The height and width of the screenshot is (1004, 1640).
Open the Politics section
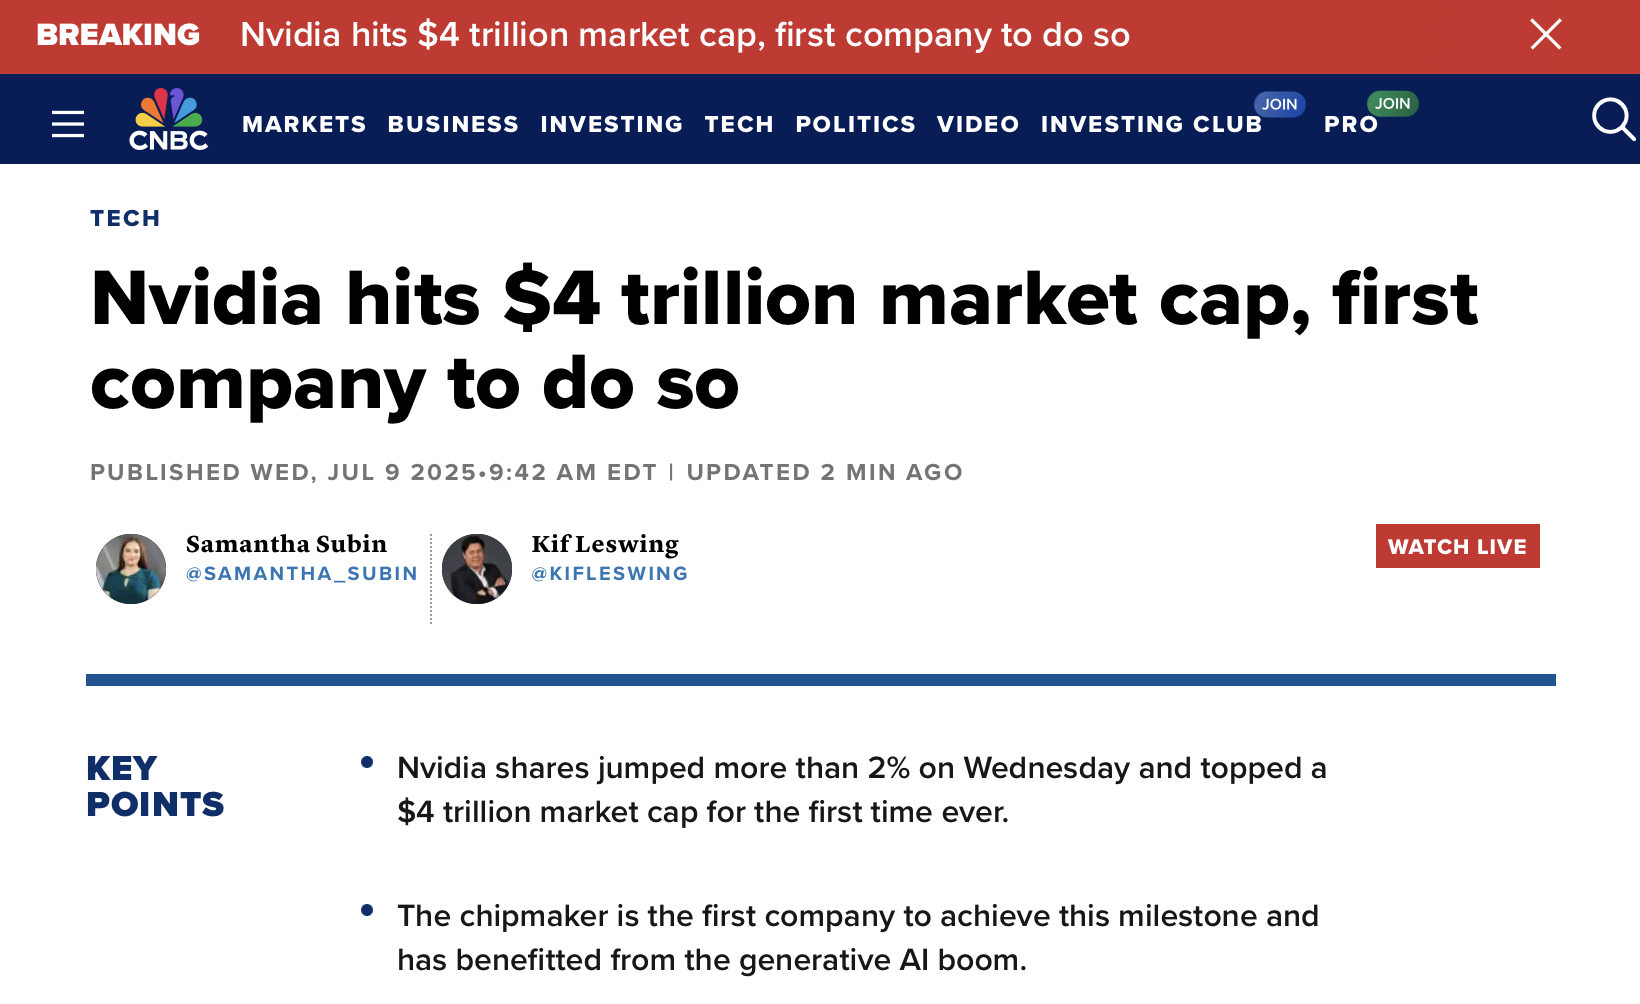pyautogui.click(x=855, y=124)
